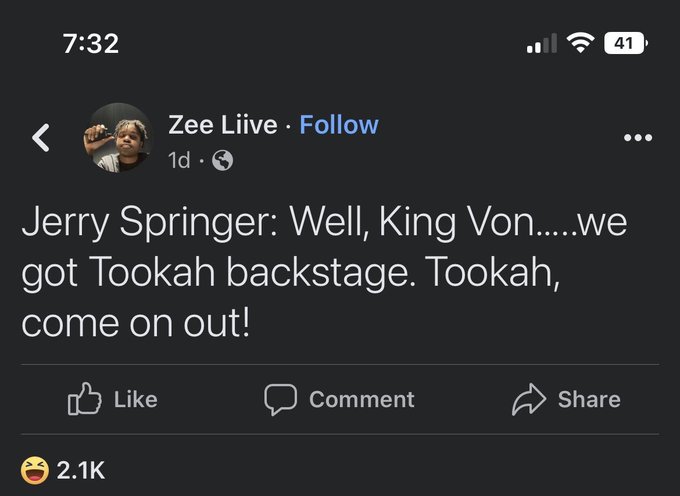The width and height of the screenshot is (680, 496).
Task: Tap the Share arrow icon
Action: coord(526,400)
